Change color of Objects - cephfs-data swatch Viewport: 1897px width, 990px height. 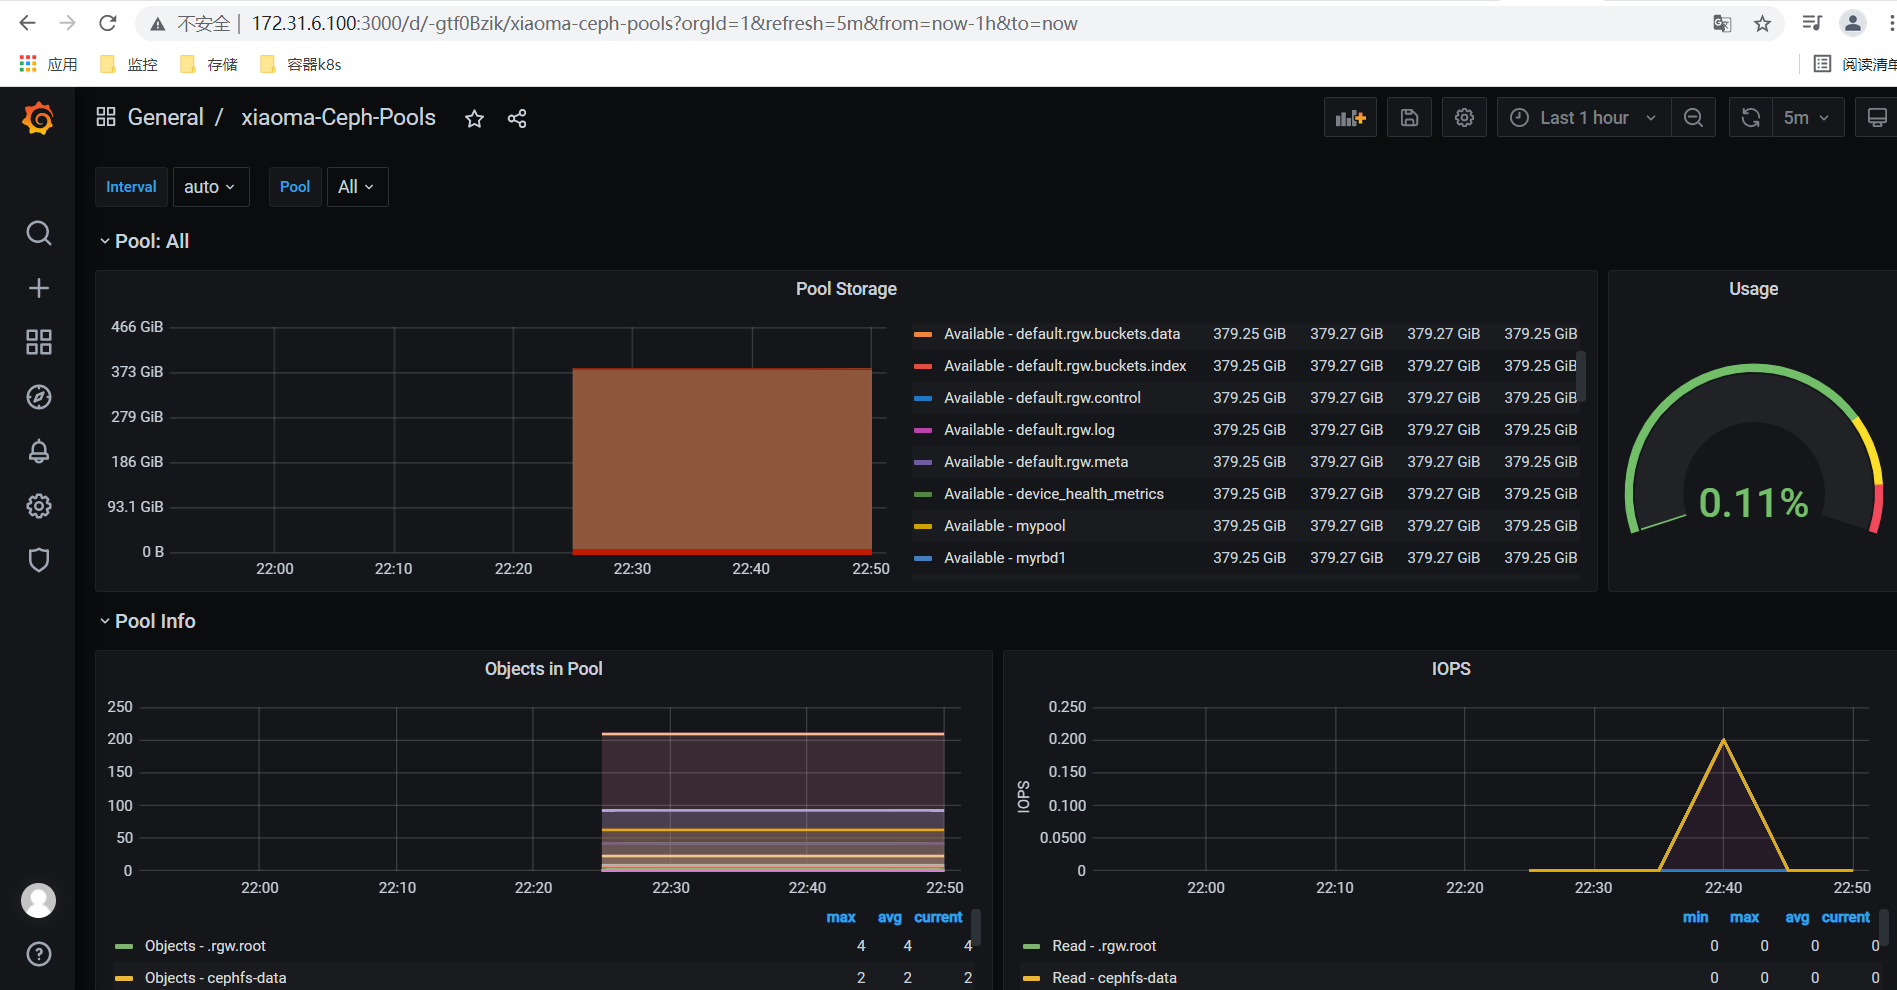tap(124, 978)
